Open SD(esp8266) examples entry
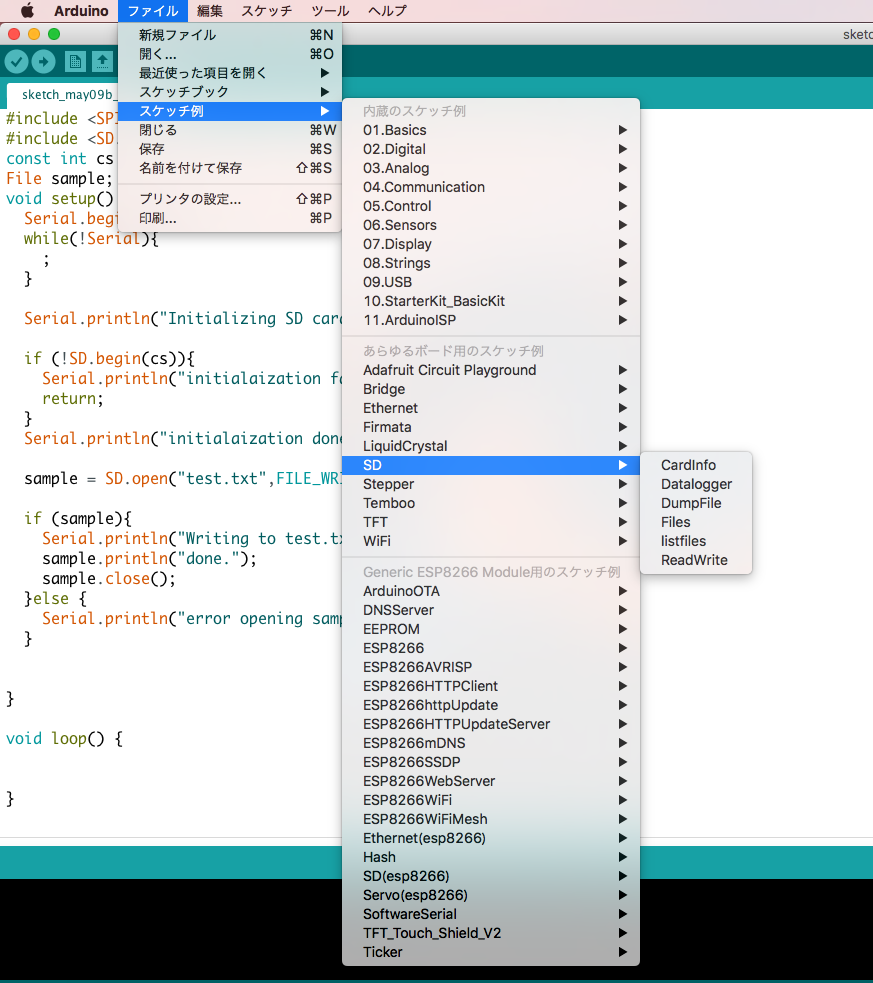873x983 pixels. (491, 876)
